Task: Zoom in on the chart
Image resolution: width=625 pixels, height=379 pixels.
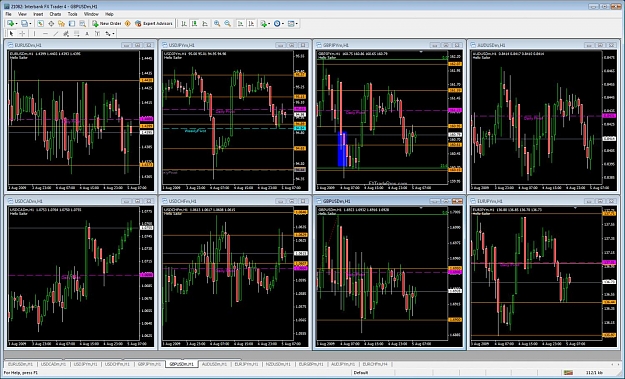Action: (217, 24)
